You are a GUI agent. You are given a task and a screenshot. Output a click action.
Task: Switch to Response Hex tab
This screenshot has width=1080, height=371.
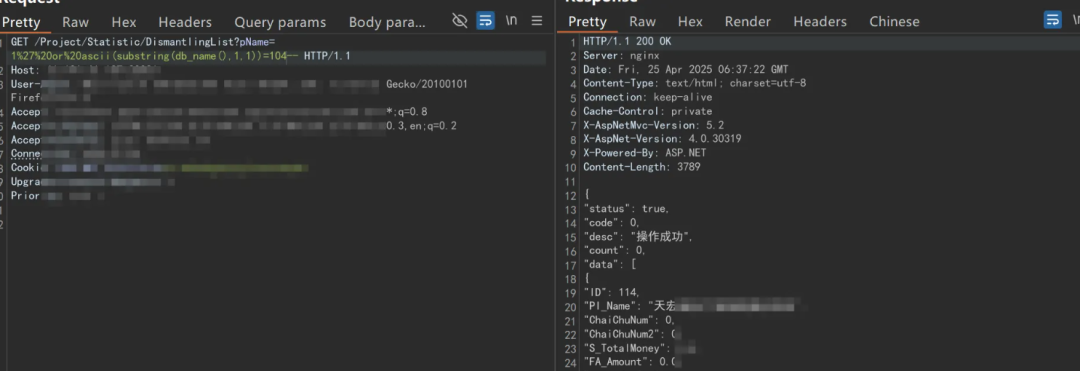click(x=690, y=22)
